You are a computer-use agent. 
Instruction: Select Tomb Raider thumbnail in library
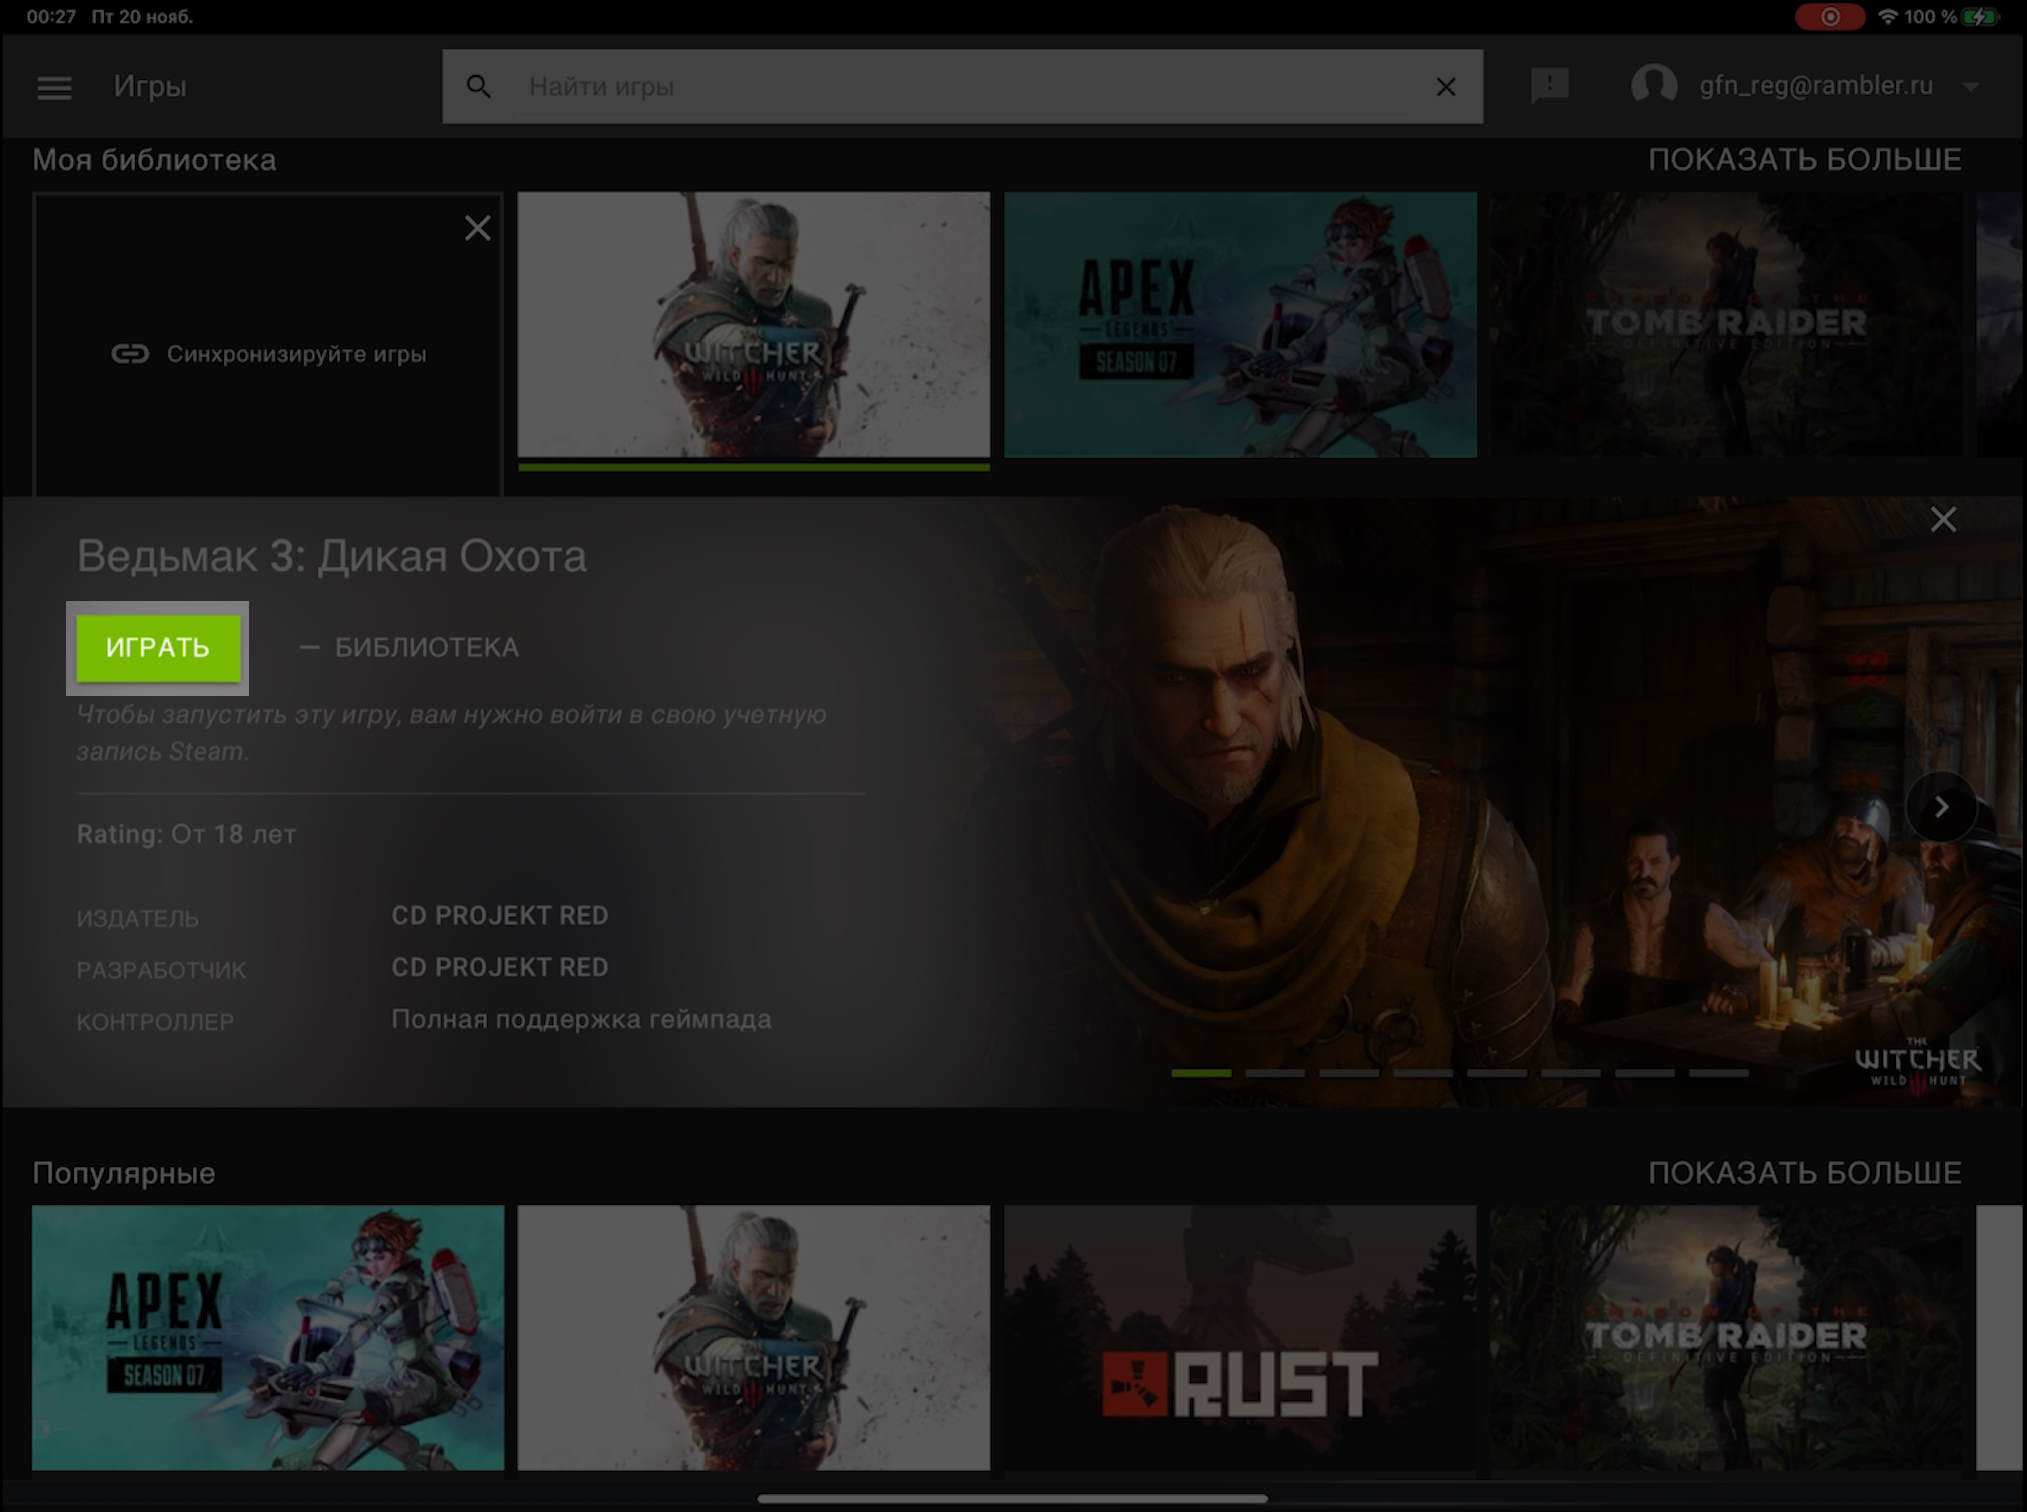[x=1725, y=325]
